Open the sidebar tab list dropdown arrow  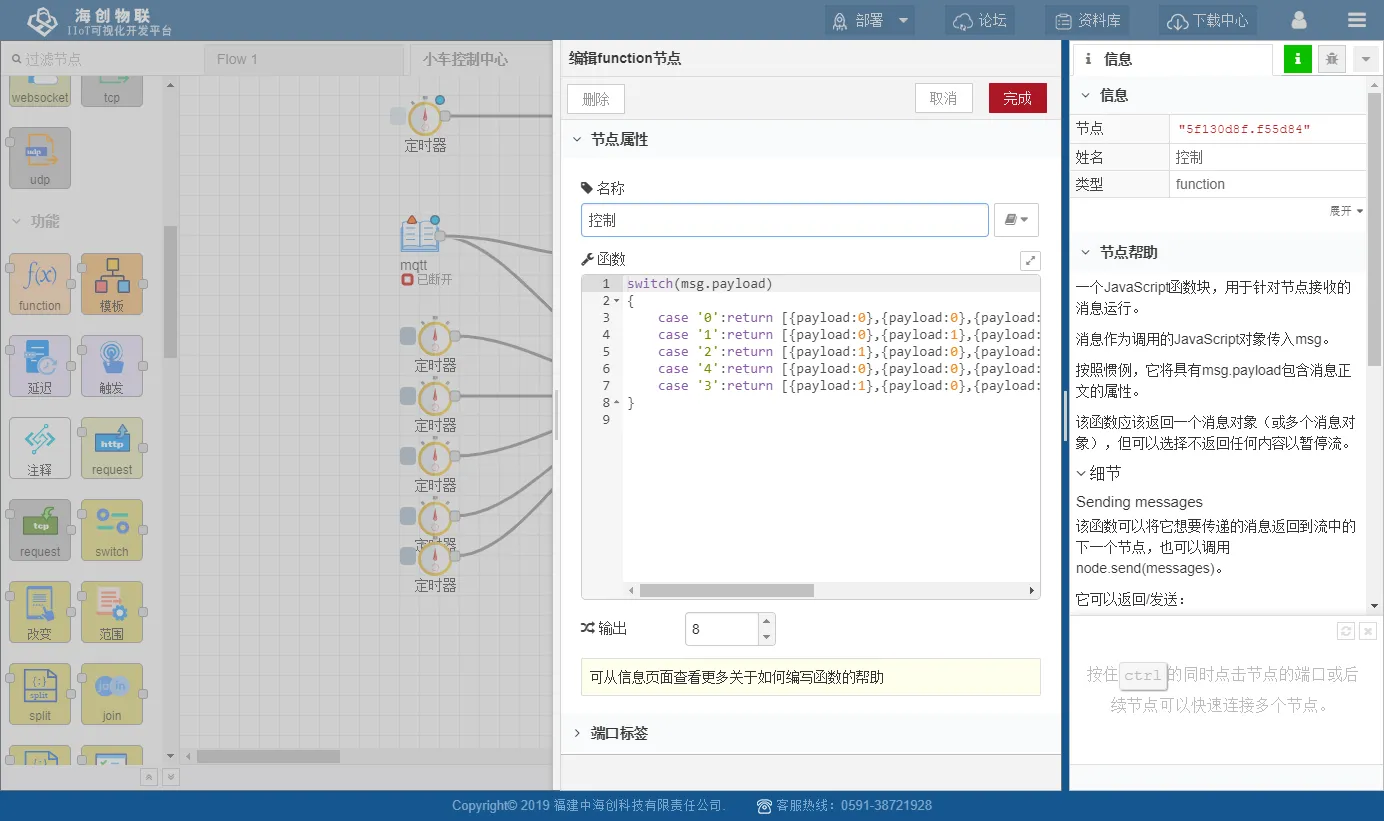click(1366, 60)
